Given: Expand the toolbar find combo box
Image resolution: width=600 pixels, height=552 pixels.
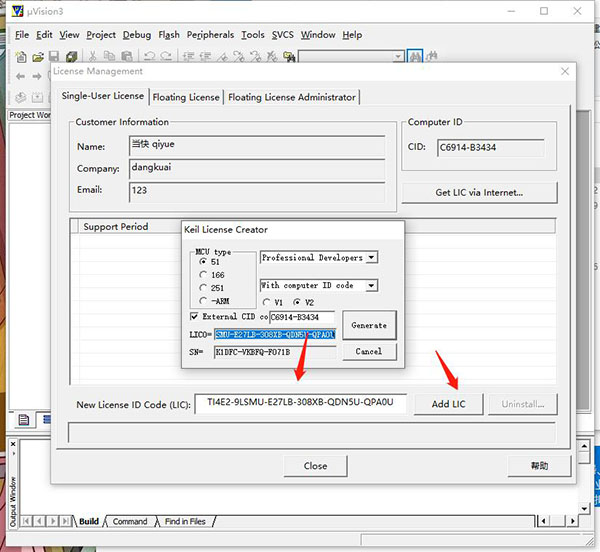Looking at the screenshot, I should pos(398,57).
